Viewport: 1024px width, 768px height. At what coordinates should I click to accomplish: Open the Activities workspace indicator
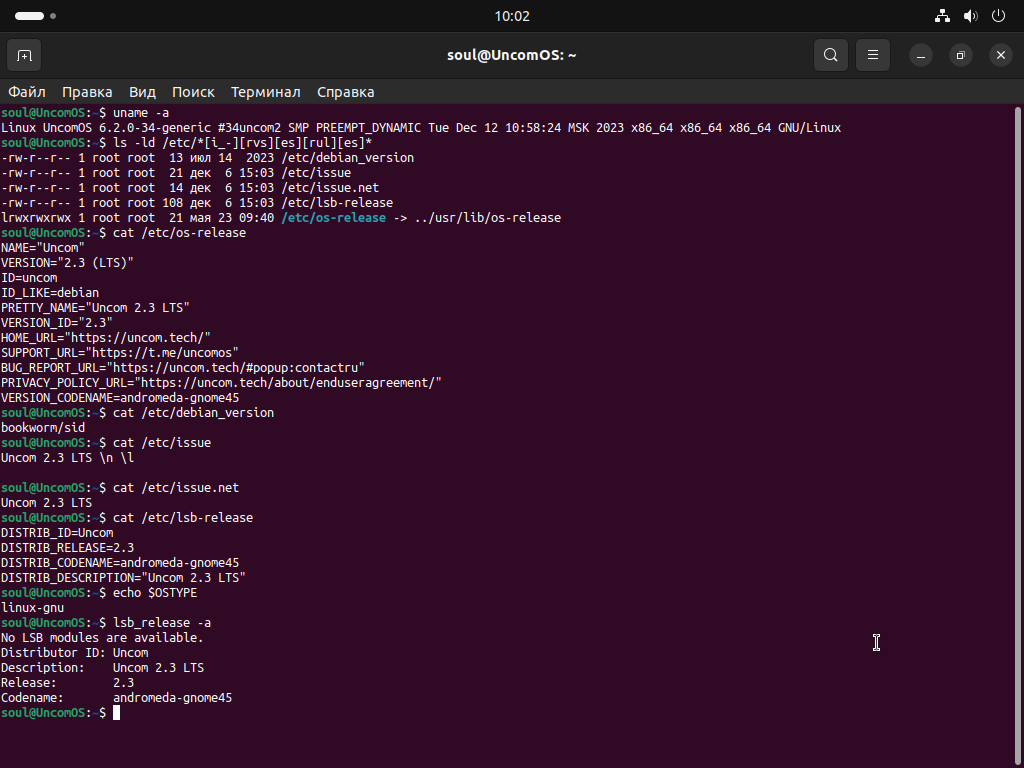35,16
